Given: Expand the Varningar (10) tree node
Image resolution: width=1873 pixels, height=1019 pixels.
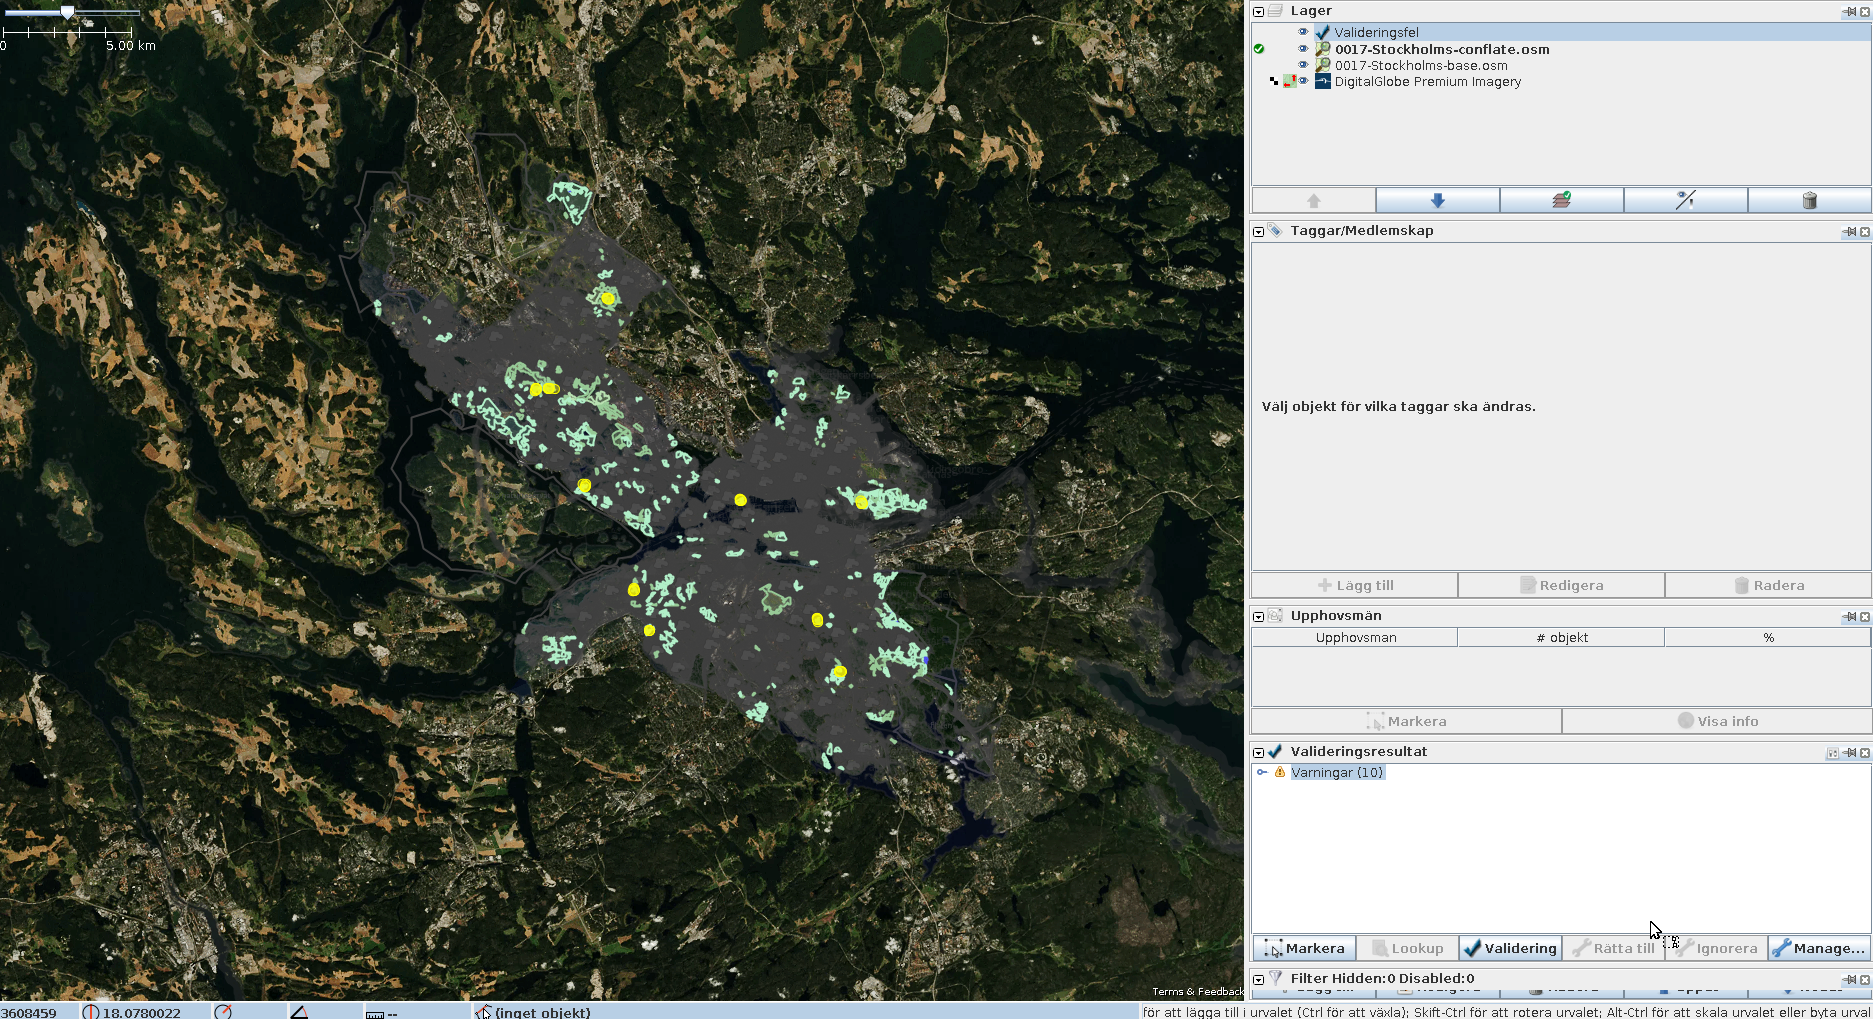Looking at the screenshot, I should [x=1262, y=773].
